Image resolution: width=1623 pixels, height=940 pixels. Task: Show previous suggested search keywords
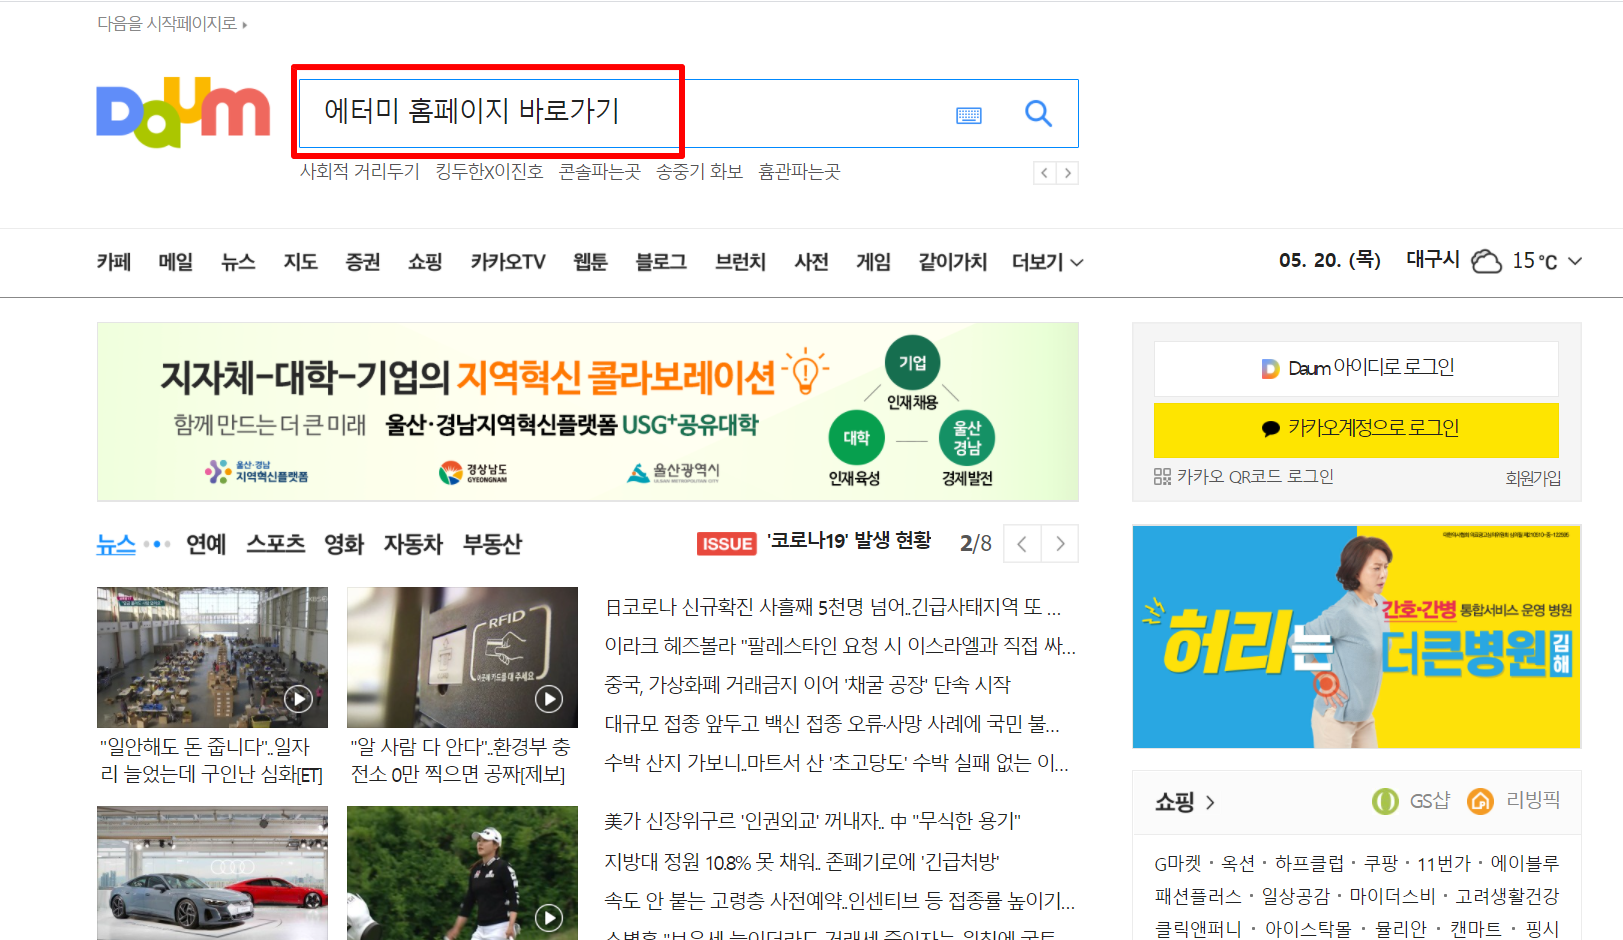1045,173
